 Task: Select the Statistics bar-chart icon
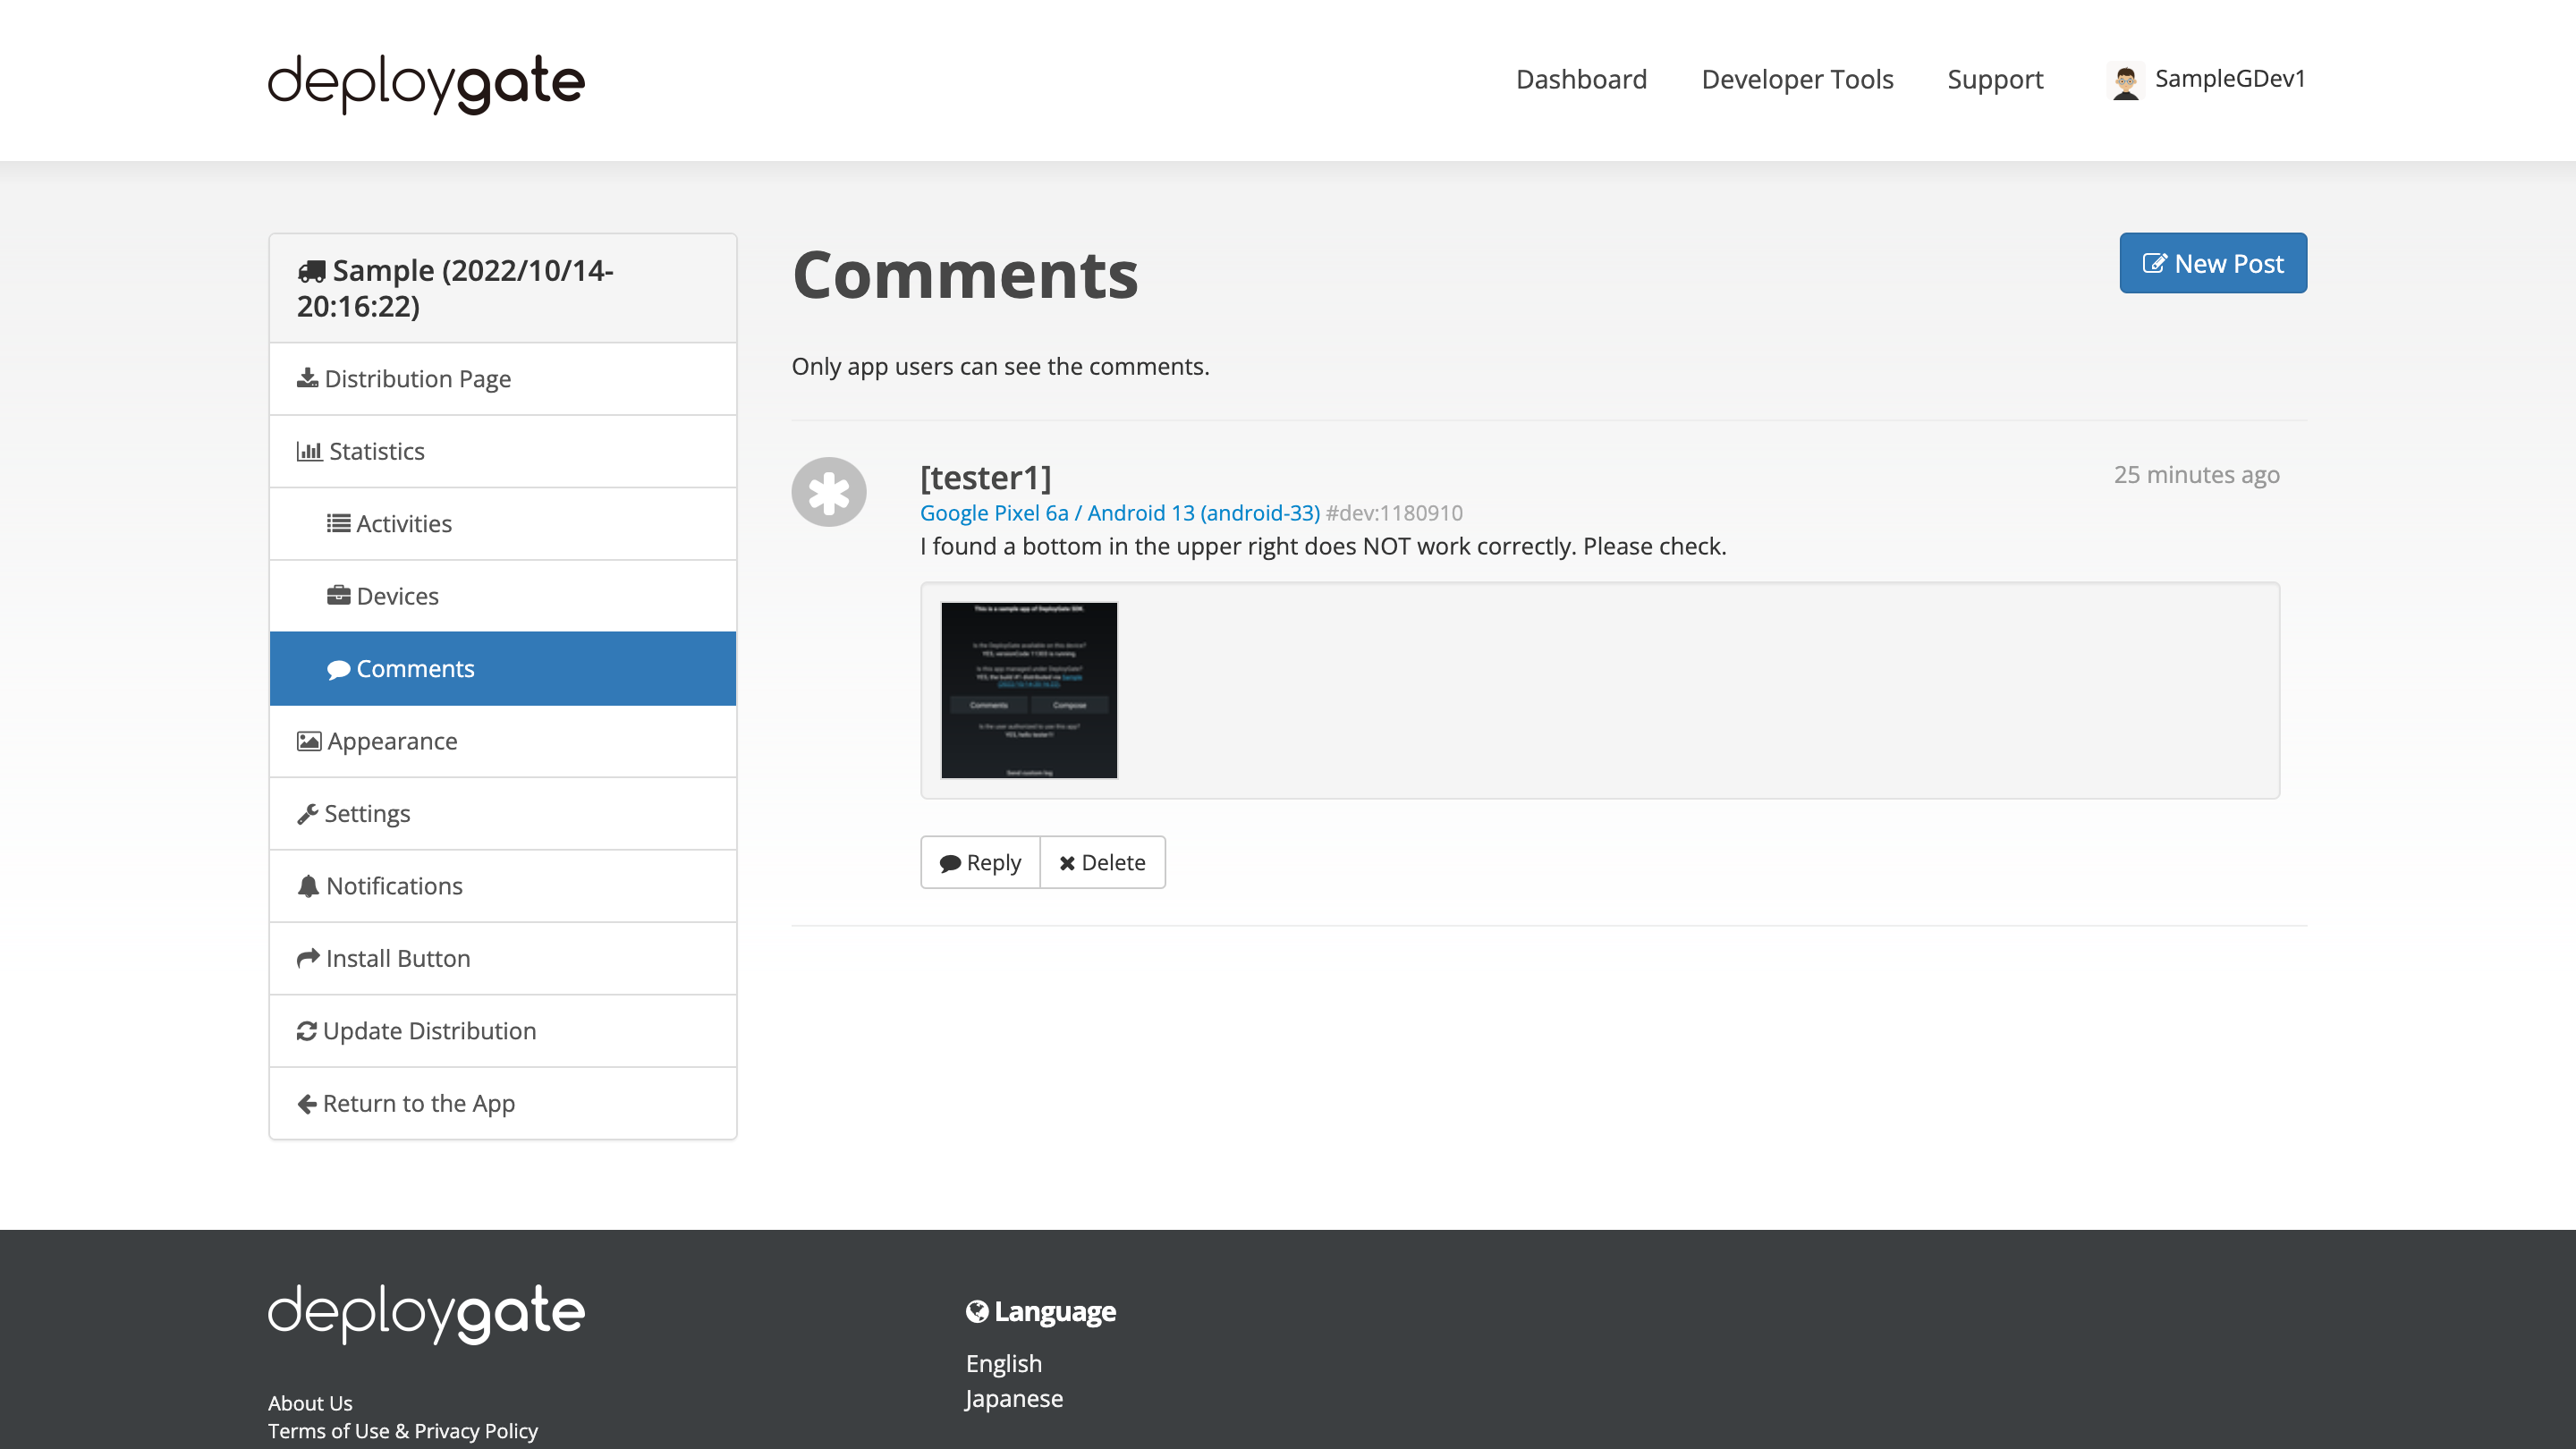(311, 450)
